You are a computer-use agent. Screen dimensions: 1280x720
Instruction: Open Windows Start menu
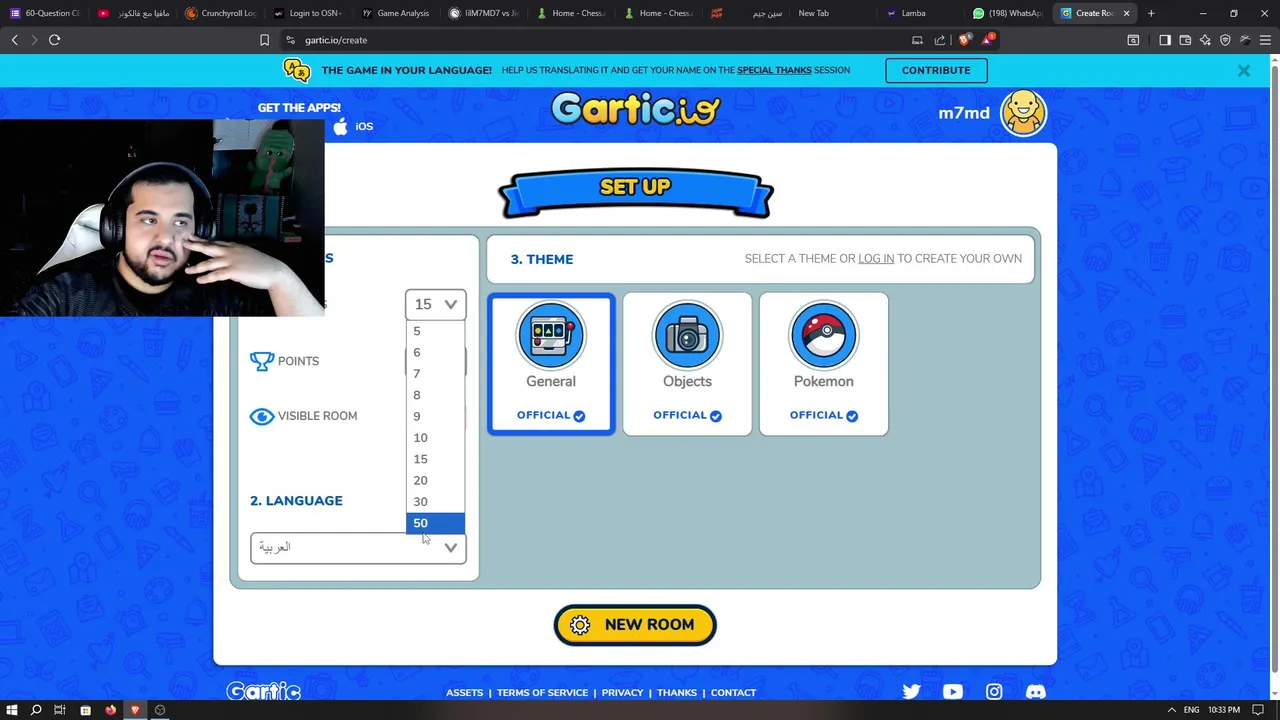12,710
